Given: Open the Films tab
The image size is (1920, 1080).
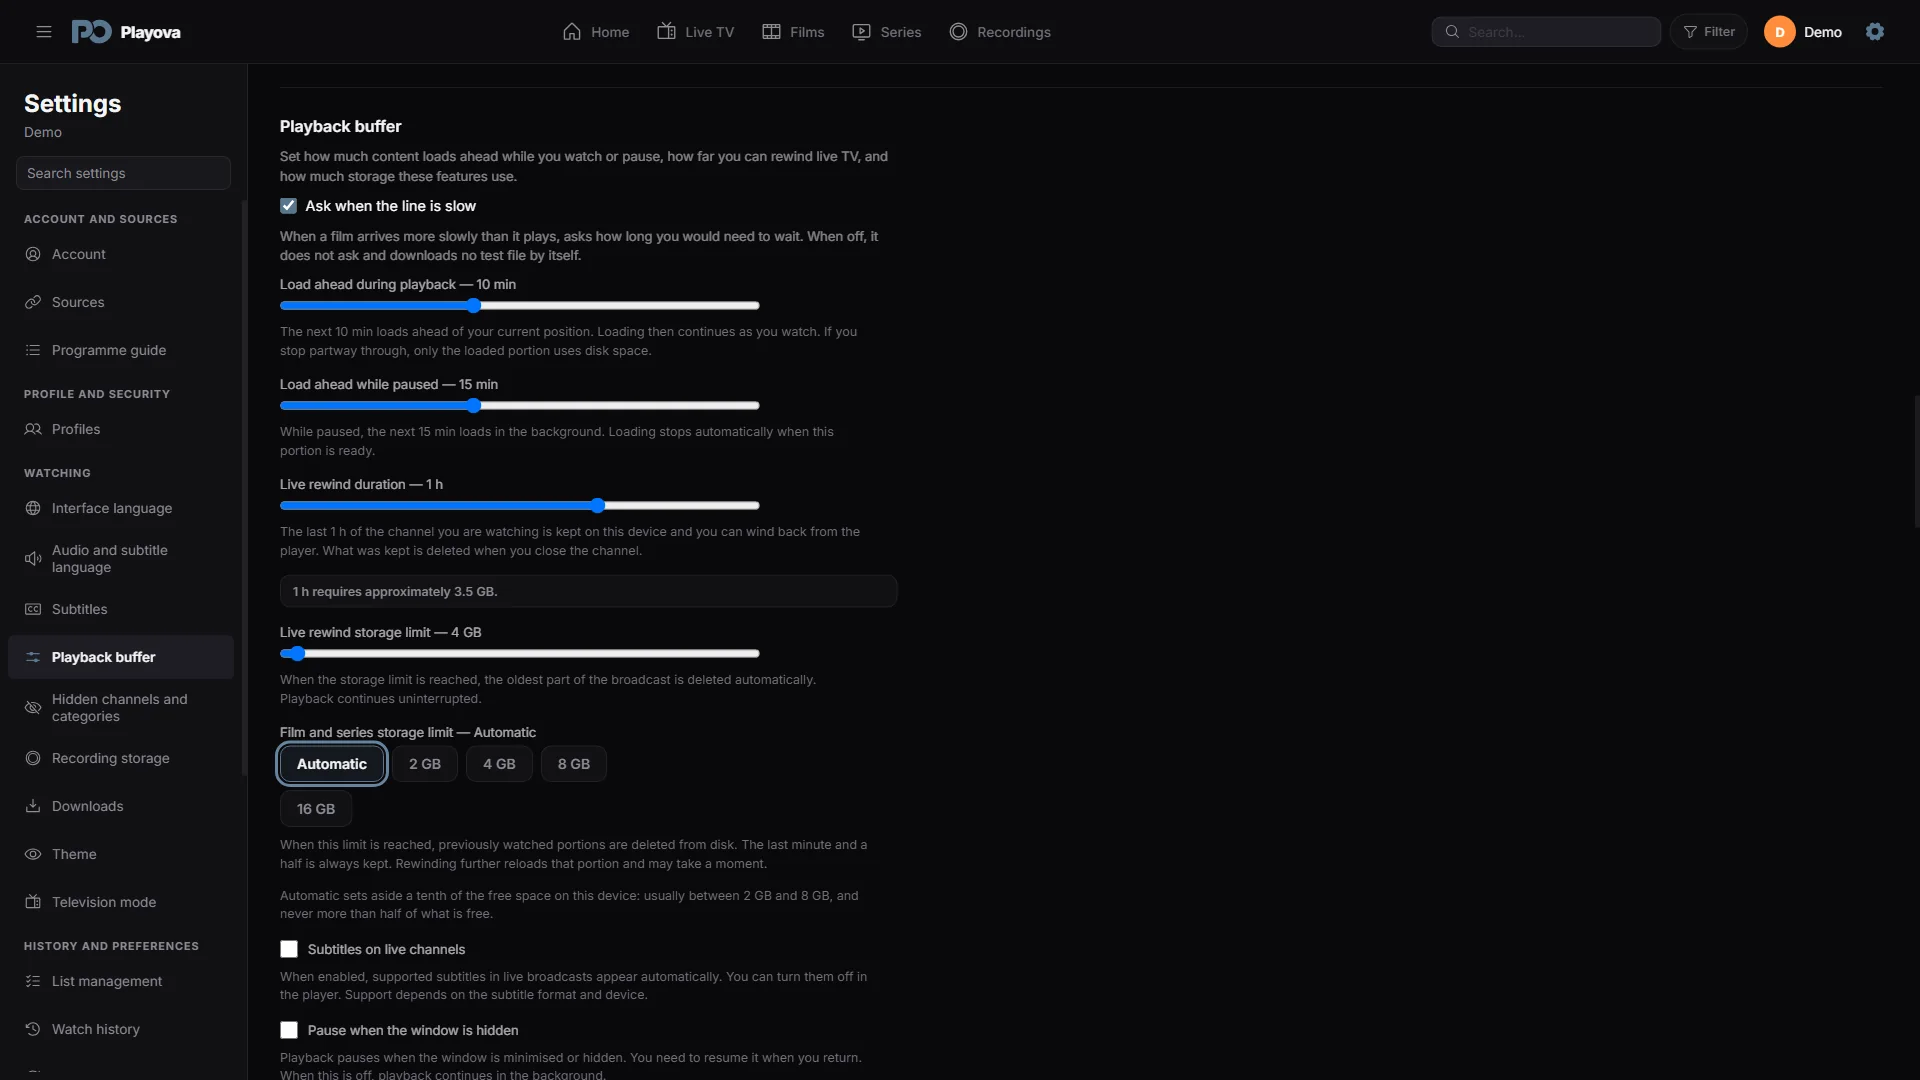Looking at the screenshot, I should pos(793,32).
